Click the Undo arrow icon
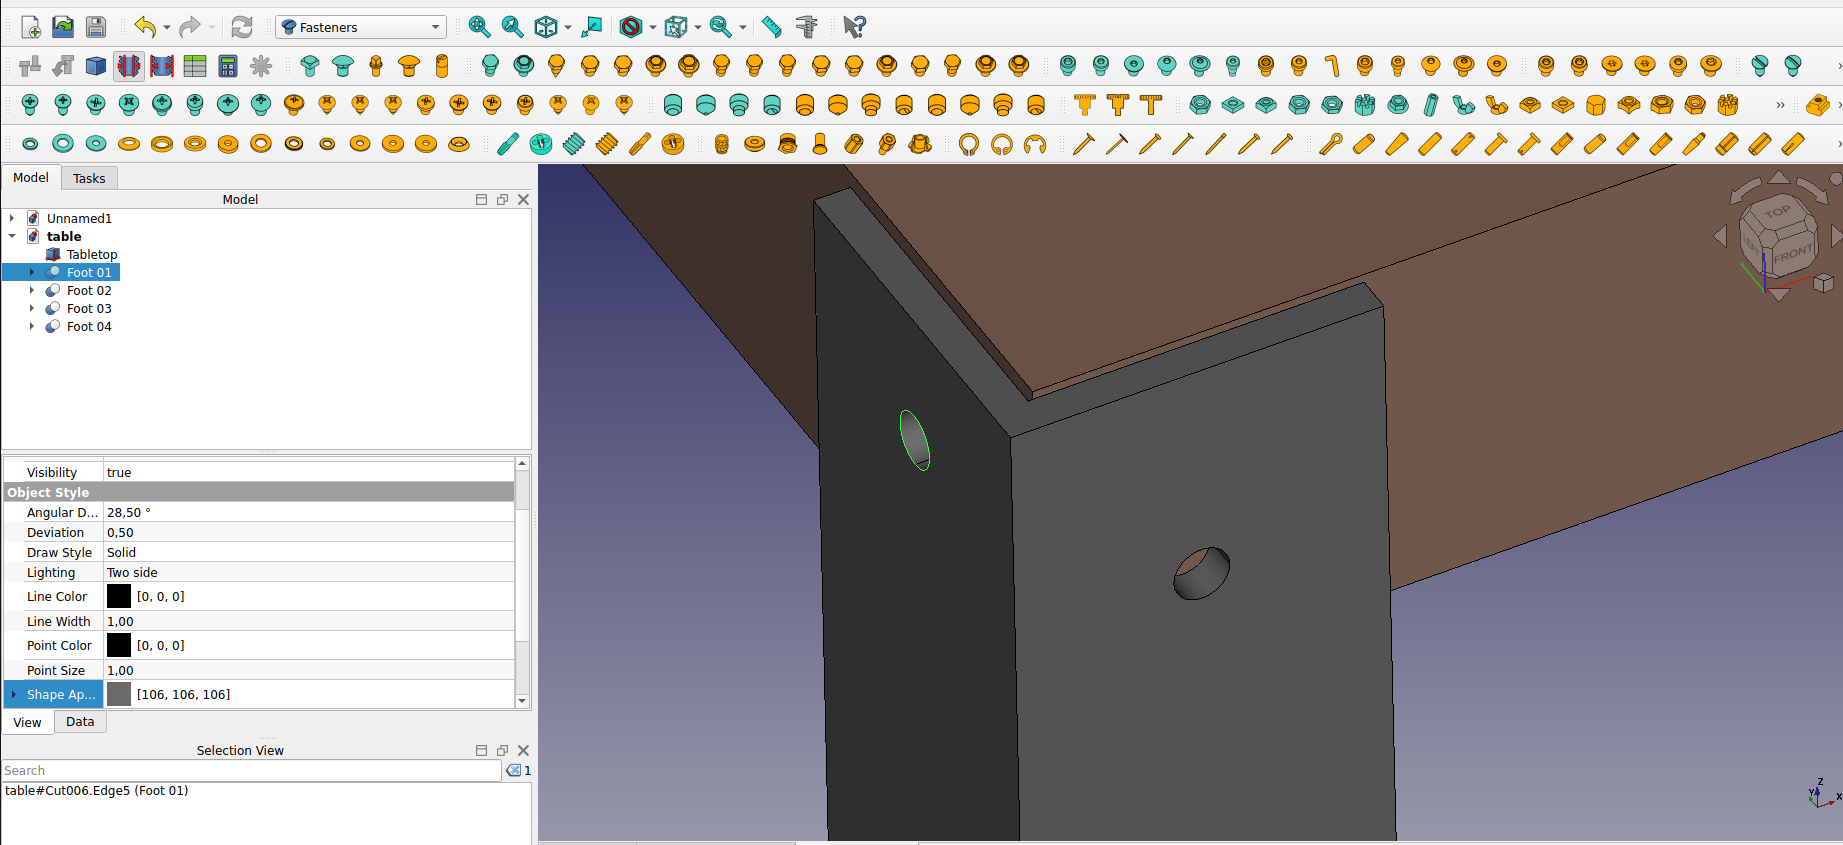 145,27
